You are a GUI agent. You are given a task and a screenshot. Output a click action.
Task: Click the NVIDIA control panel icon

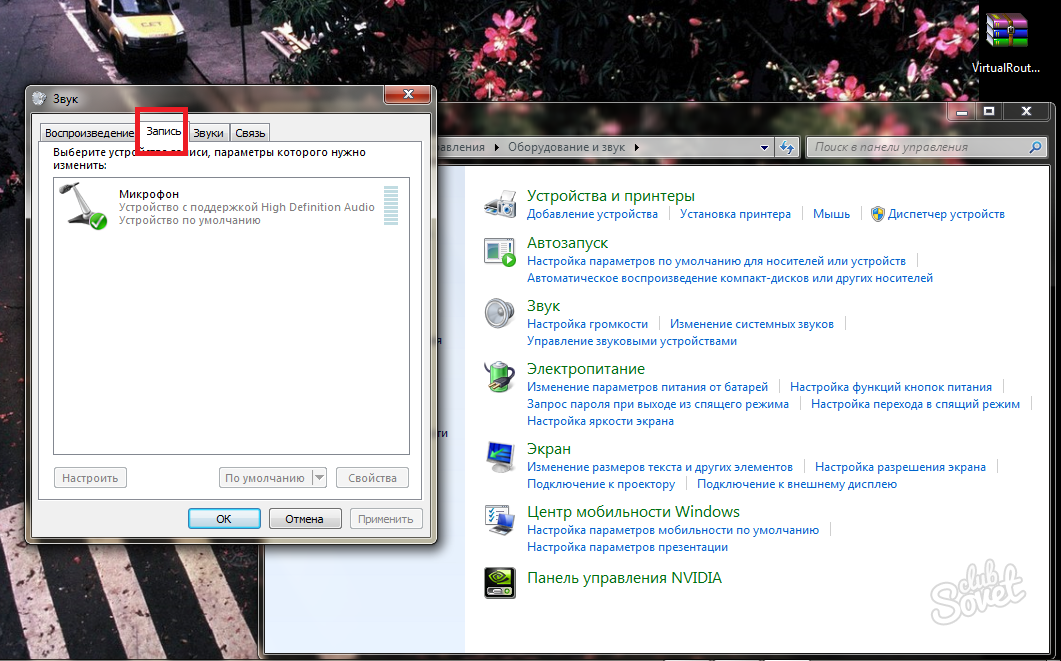[x=500, y=582]
